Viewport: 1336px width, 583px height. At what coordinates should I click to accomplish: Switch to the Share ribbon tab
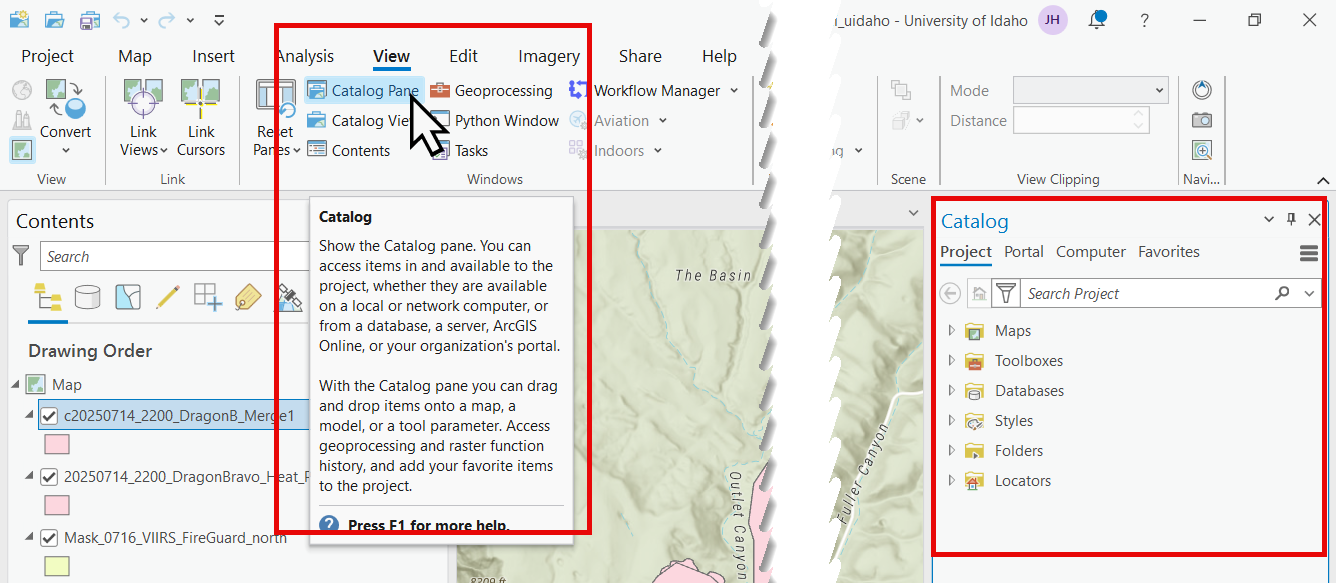[640, 56]
